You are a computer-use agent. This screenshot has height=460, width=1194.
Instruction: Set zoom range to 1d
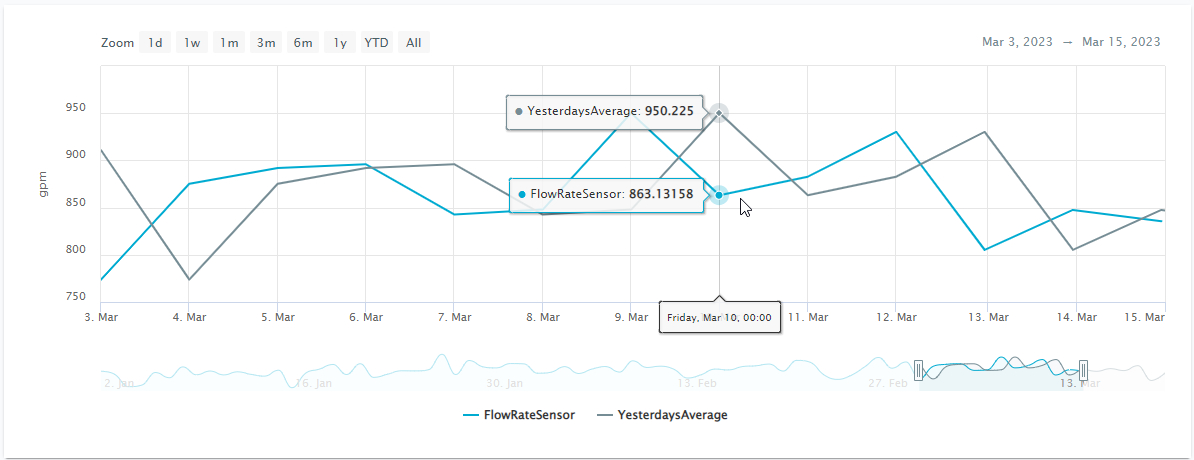coord(155,43)
